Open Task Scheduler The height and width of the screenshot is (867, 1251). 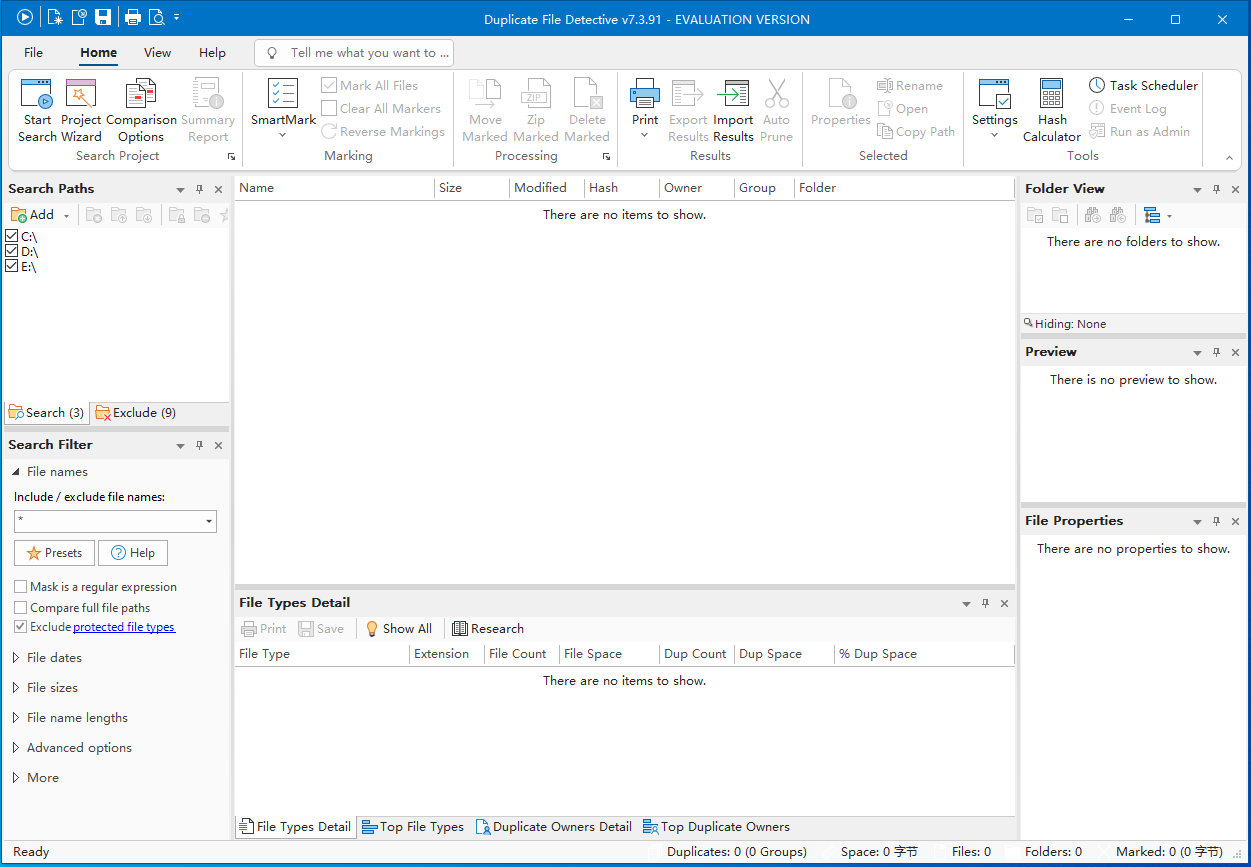click(x=1143, y=86)
